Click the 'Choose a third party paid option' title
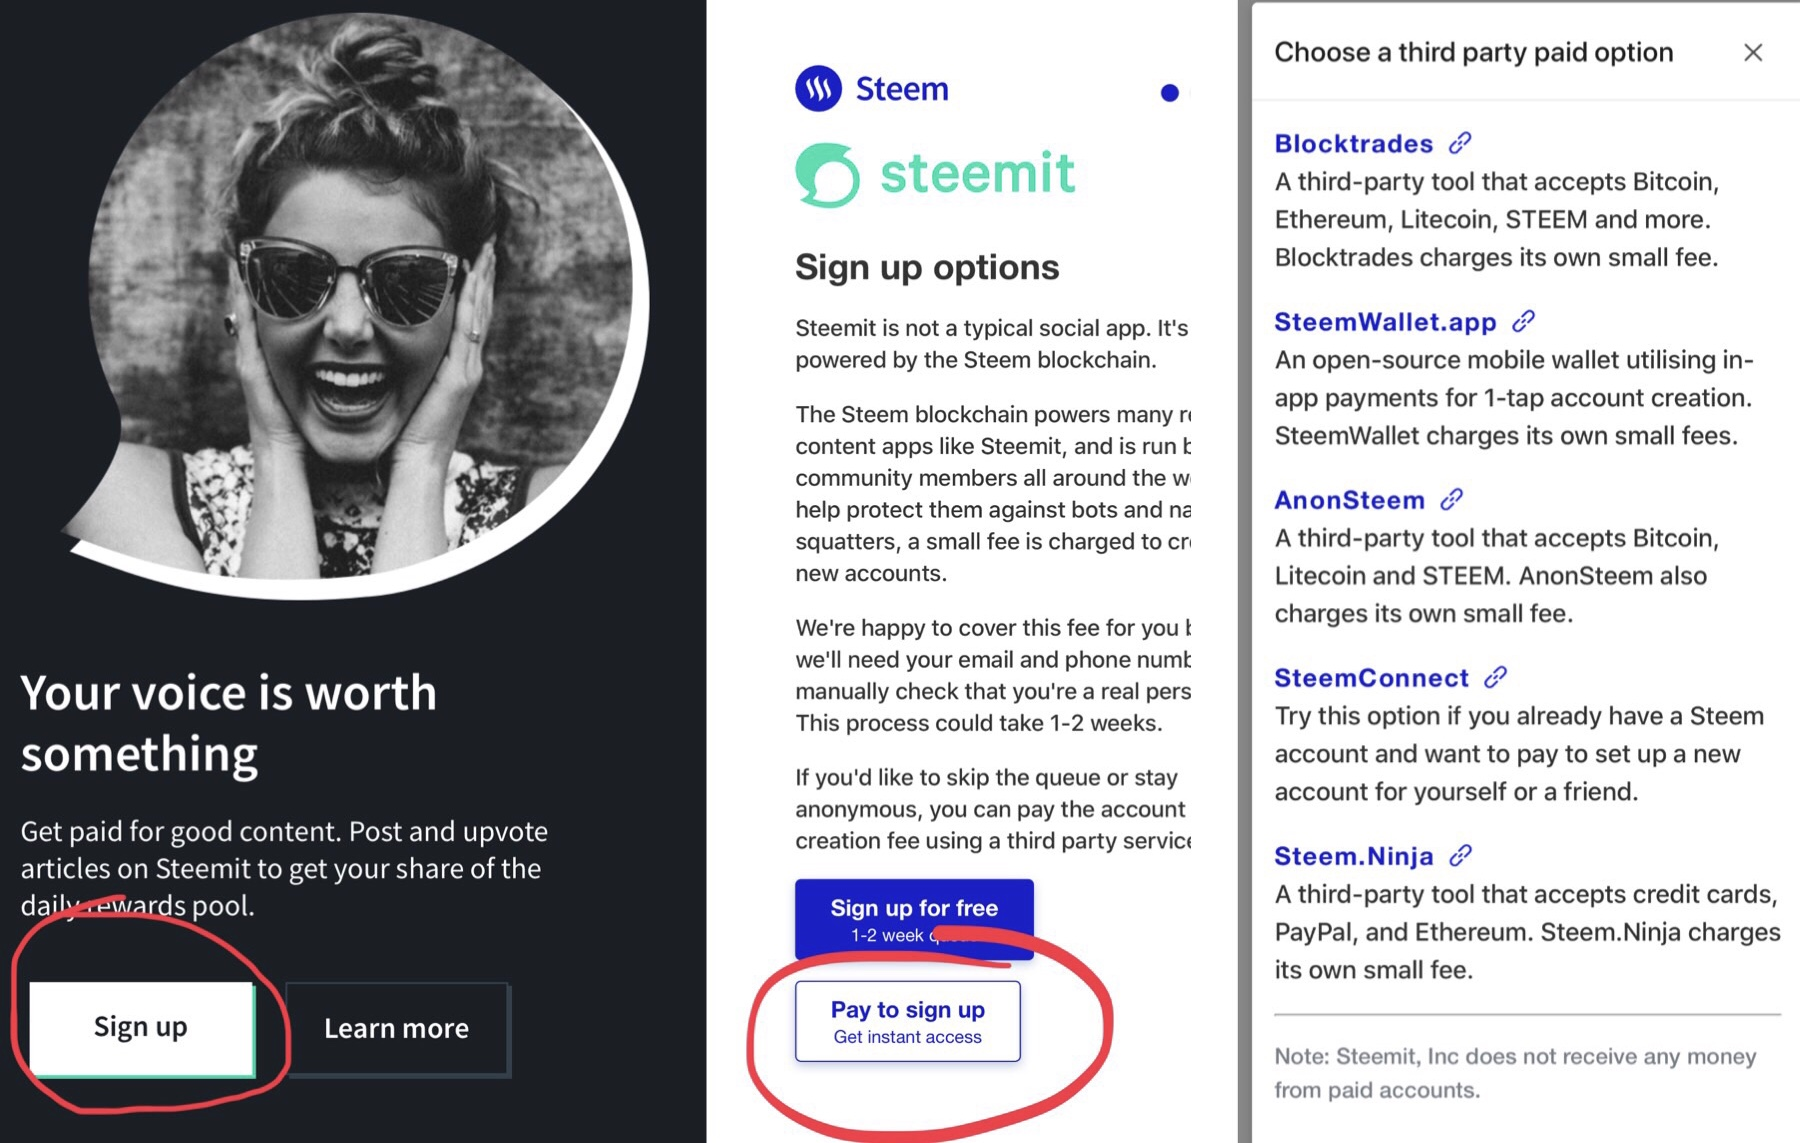Viewport: 1800px width, 1143px height. [1473, 52]
